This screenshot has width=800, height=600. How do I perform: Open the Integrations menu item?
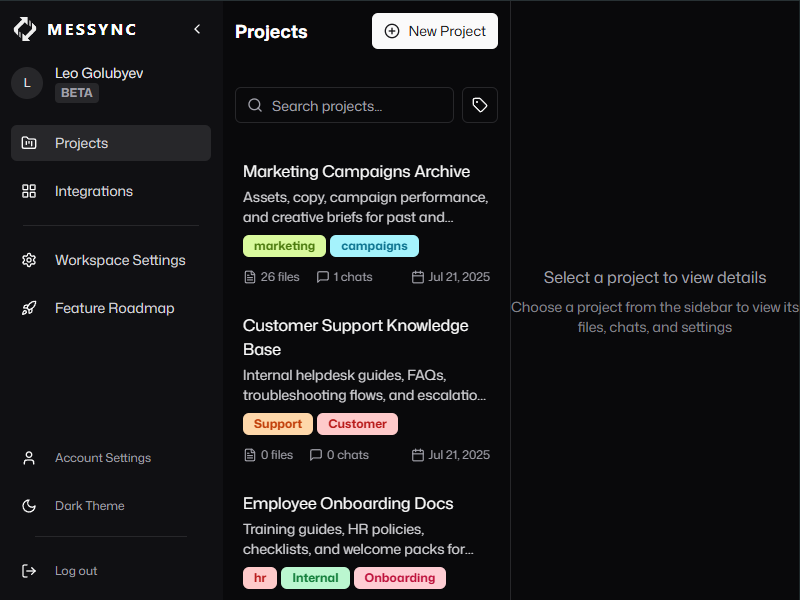pyautogui.click(x=94, y=191)
